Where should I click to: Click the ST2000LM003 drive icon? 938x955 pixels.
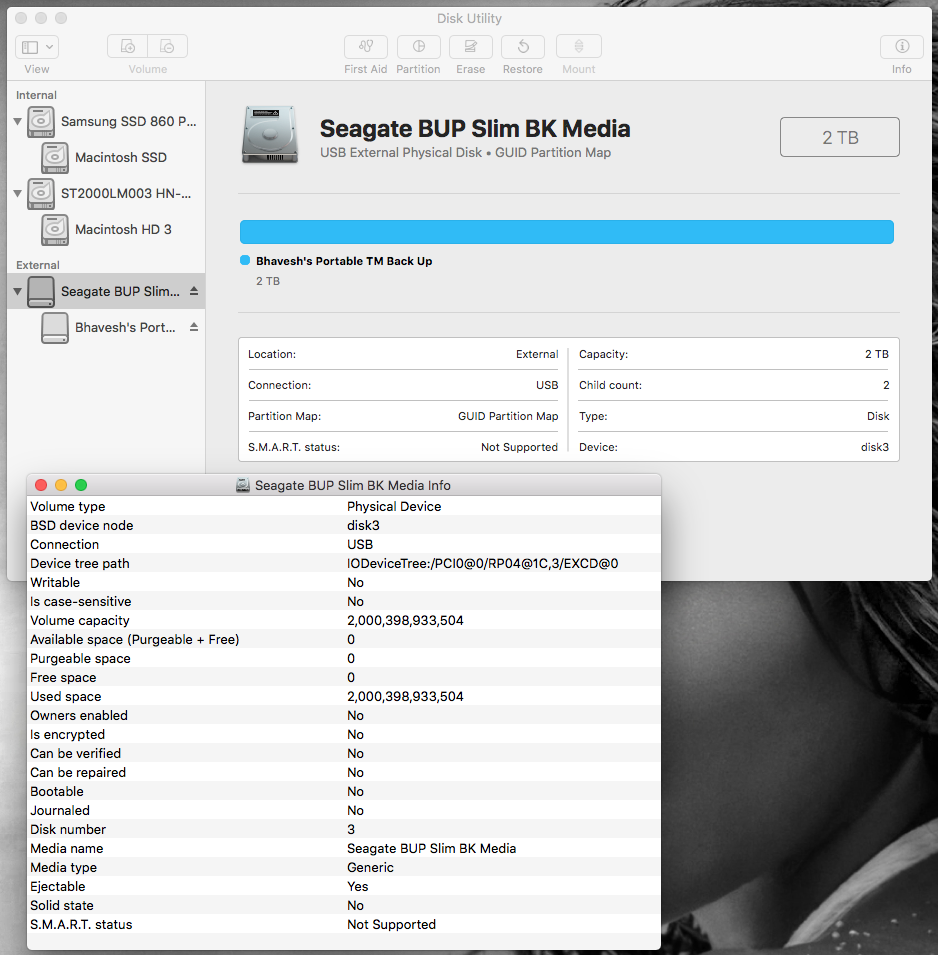click(41, 194)
